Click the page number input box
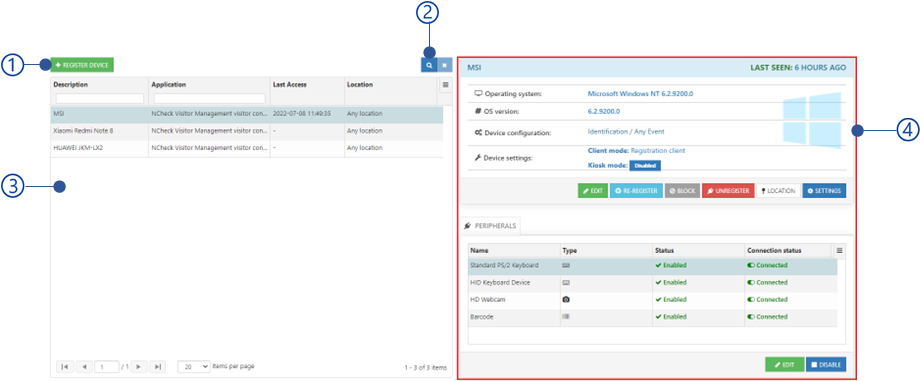Viewport: 920px width, 381px height. 106,366
